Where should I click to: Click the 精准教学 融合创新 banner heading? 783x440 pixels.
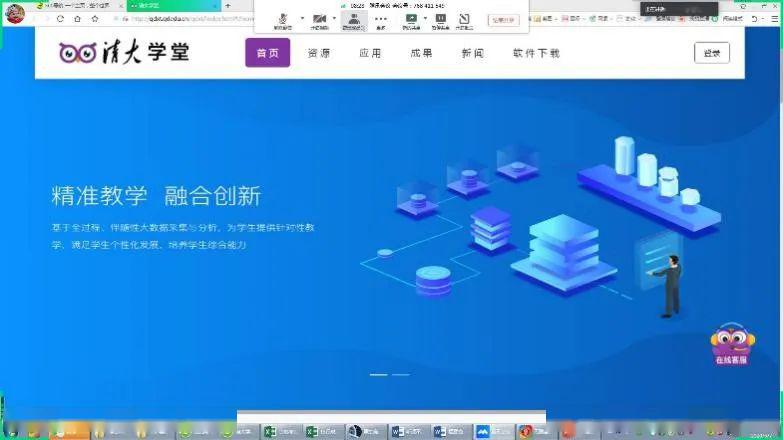coord(156,196)
